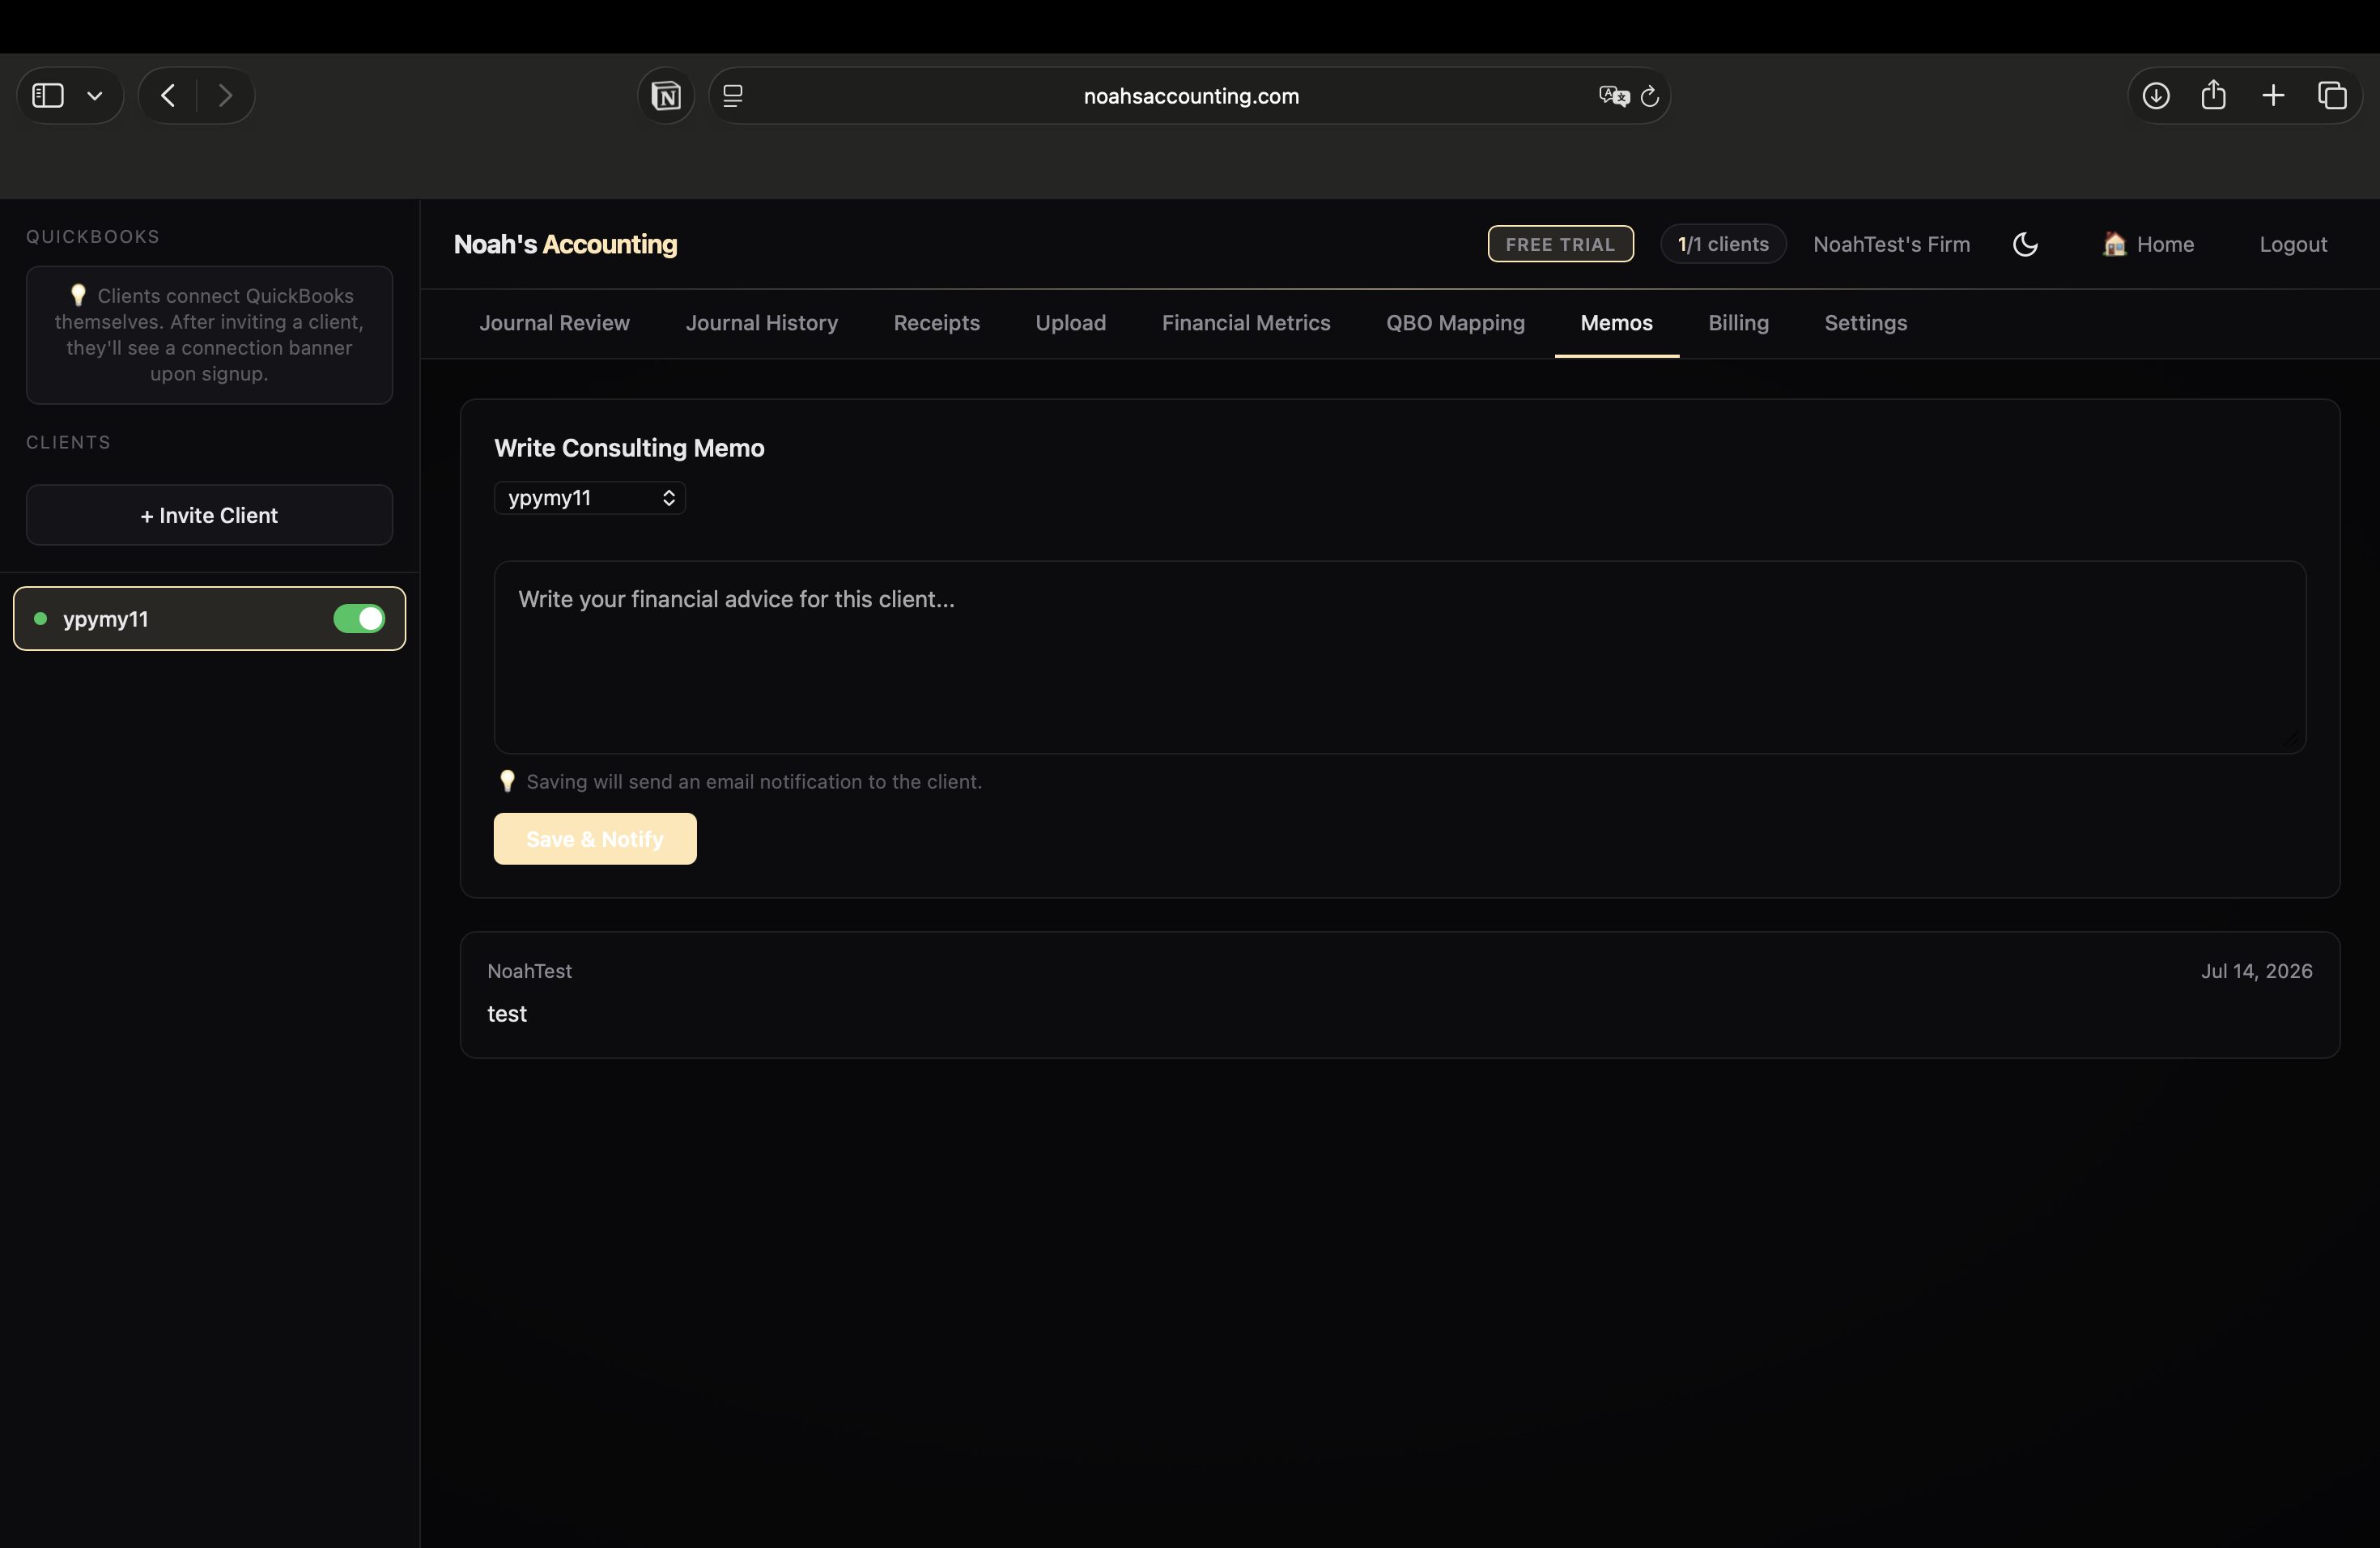2380x1548 pixels.
Task: Expand sidebar options chevron
Action: coord(95,96)
